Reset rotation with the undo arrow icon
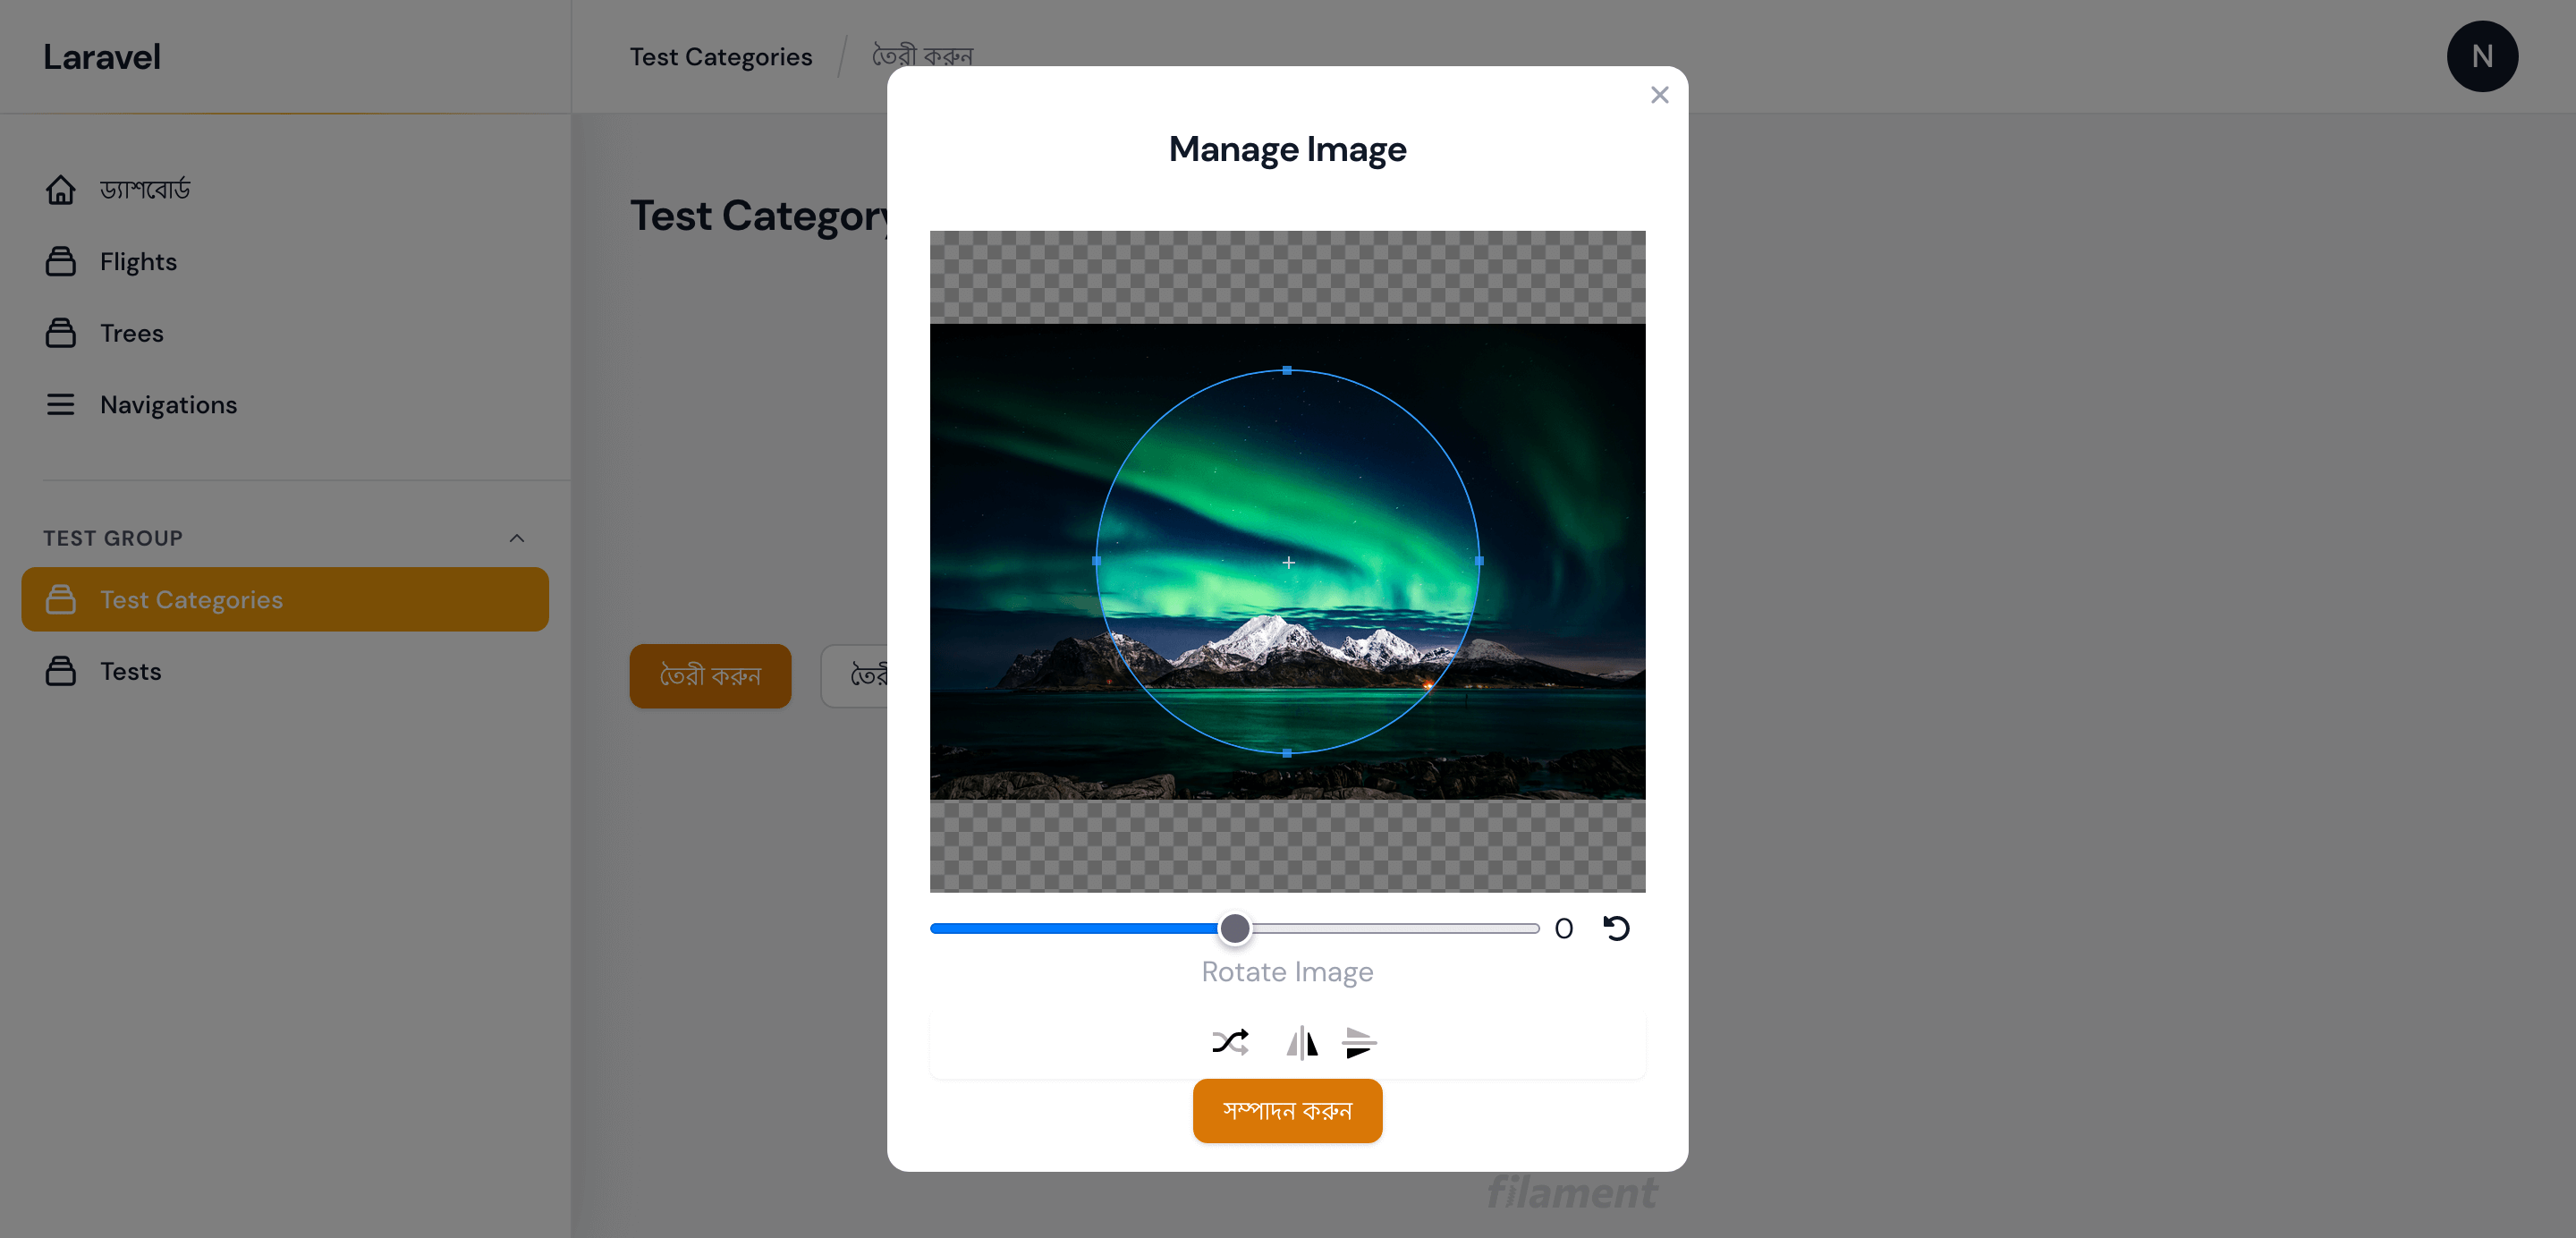 [1616, 928]
